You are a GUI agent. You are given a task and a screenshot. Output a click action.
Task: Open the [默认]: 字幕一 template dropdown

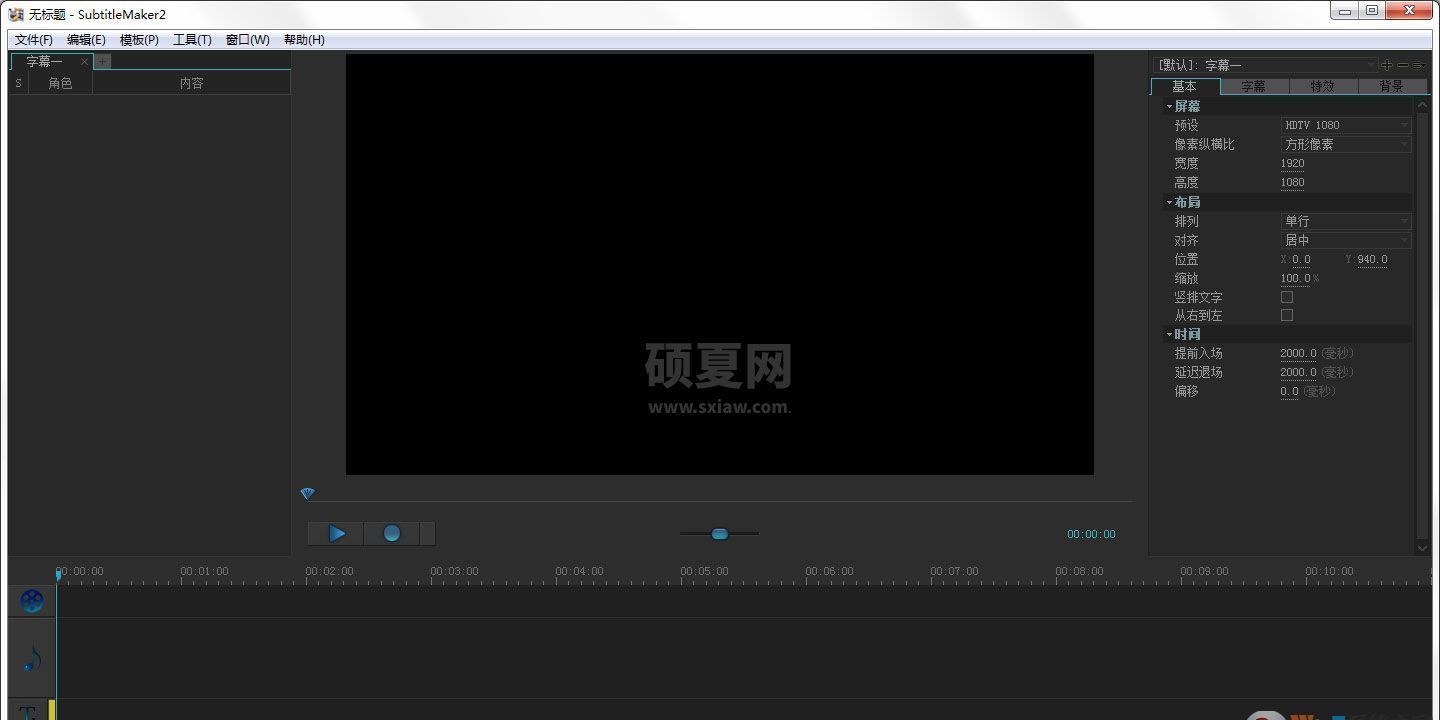click(x=1267, y=65)
